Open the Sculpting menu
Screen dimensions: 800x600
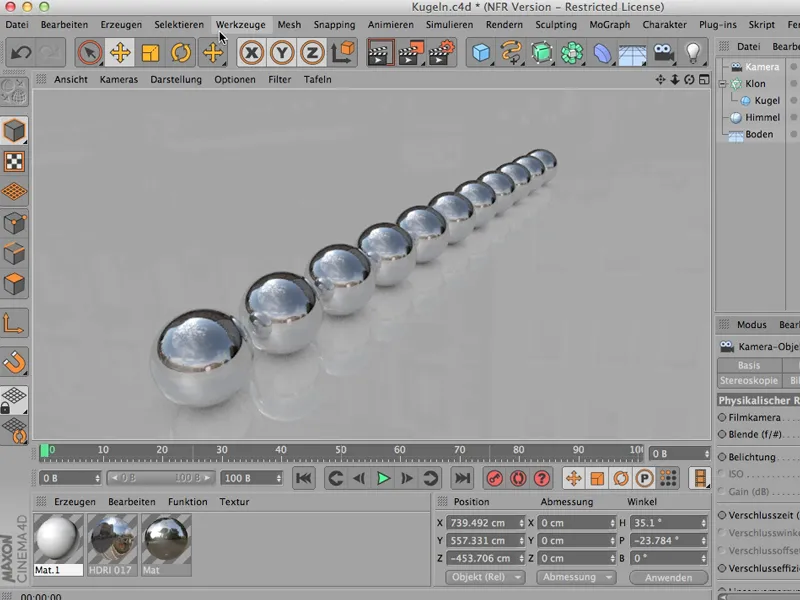556,24
